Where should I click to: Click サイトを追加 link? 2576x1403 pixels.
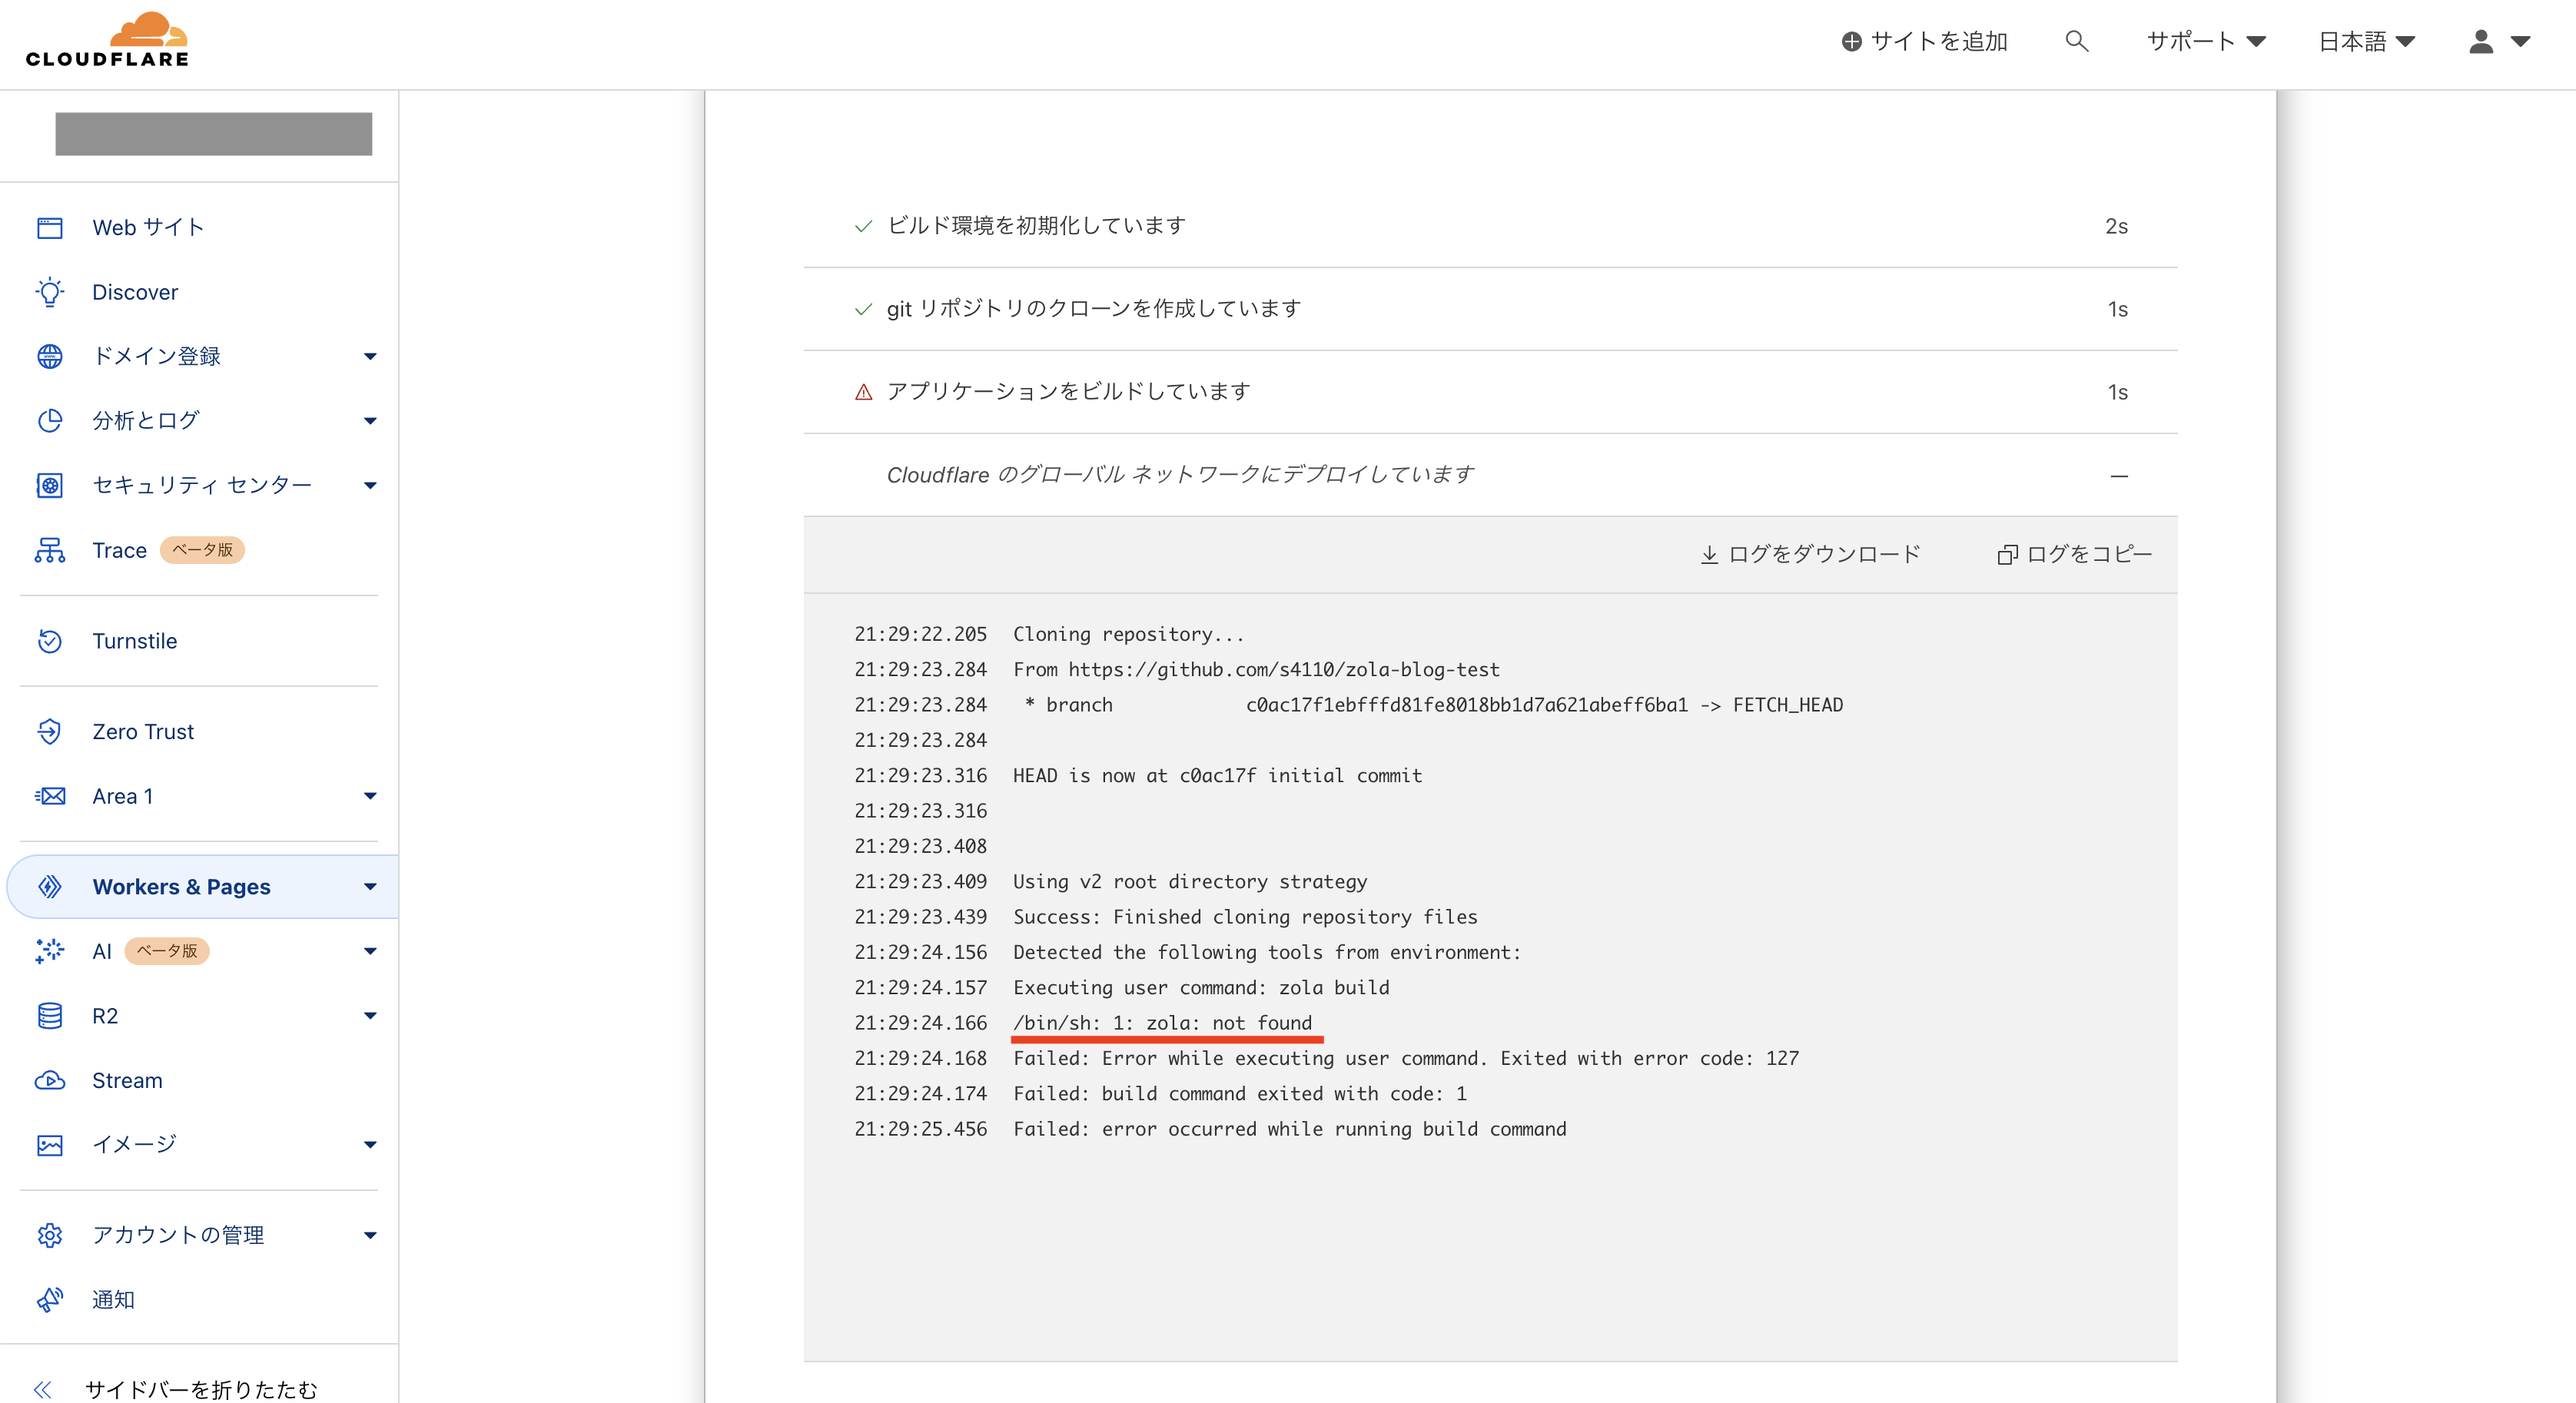click(1925, 41)
